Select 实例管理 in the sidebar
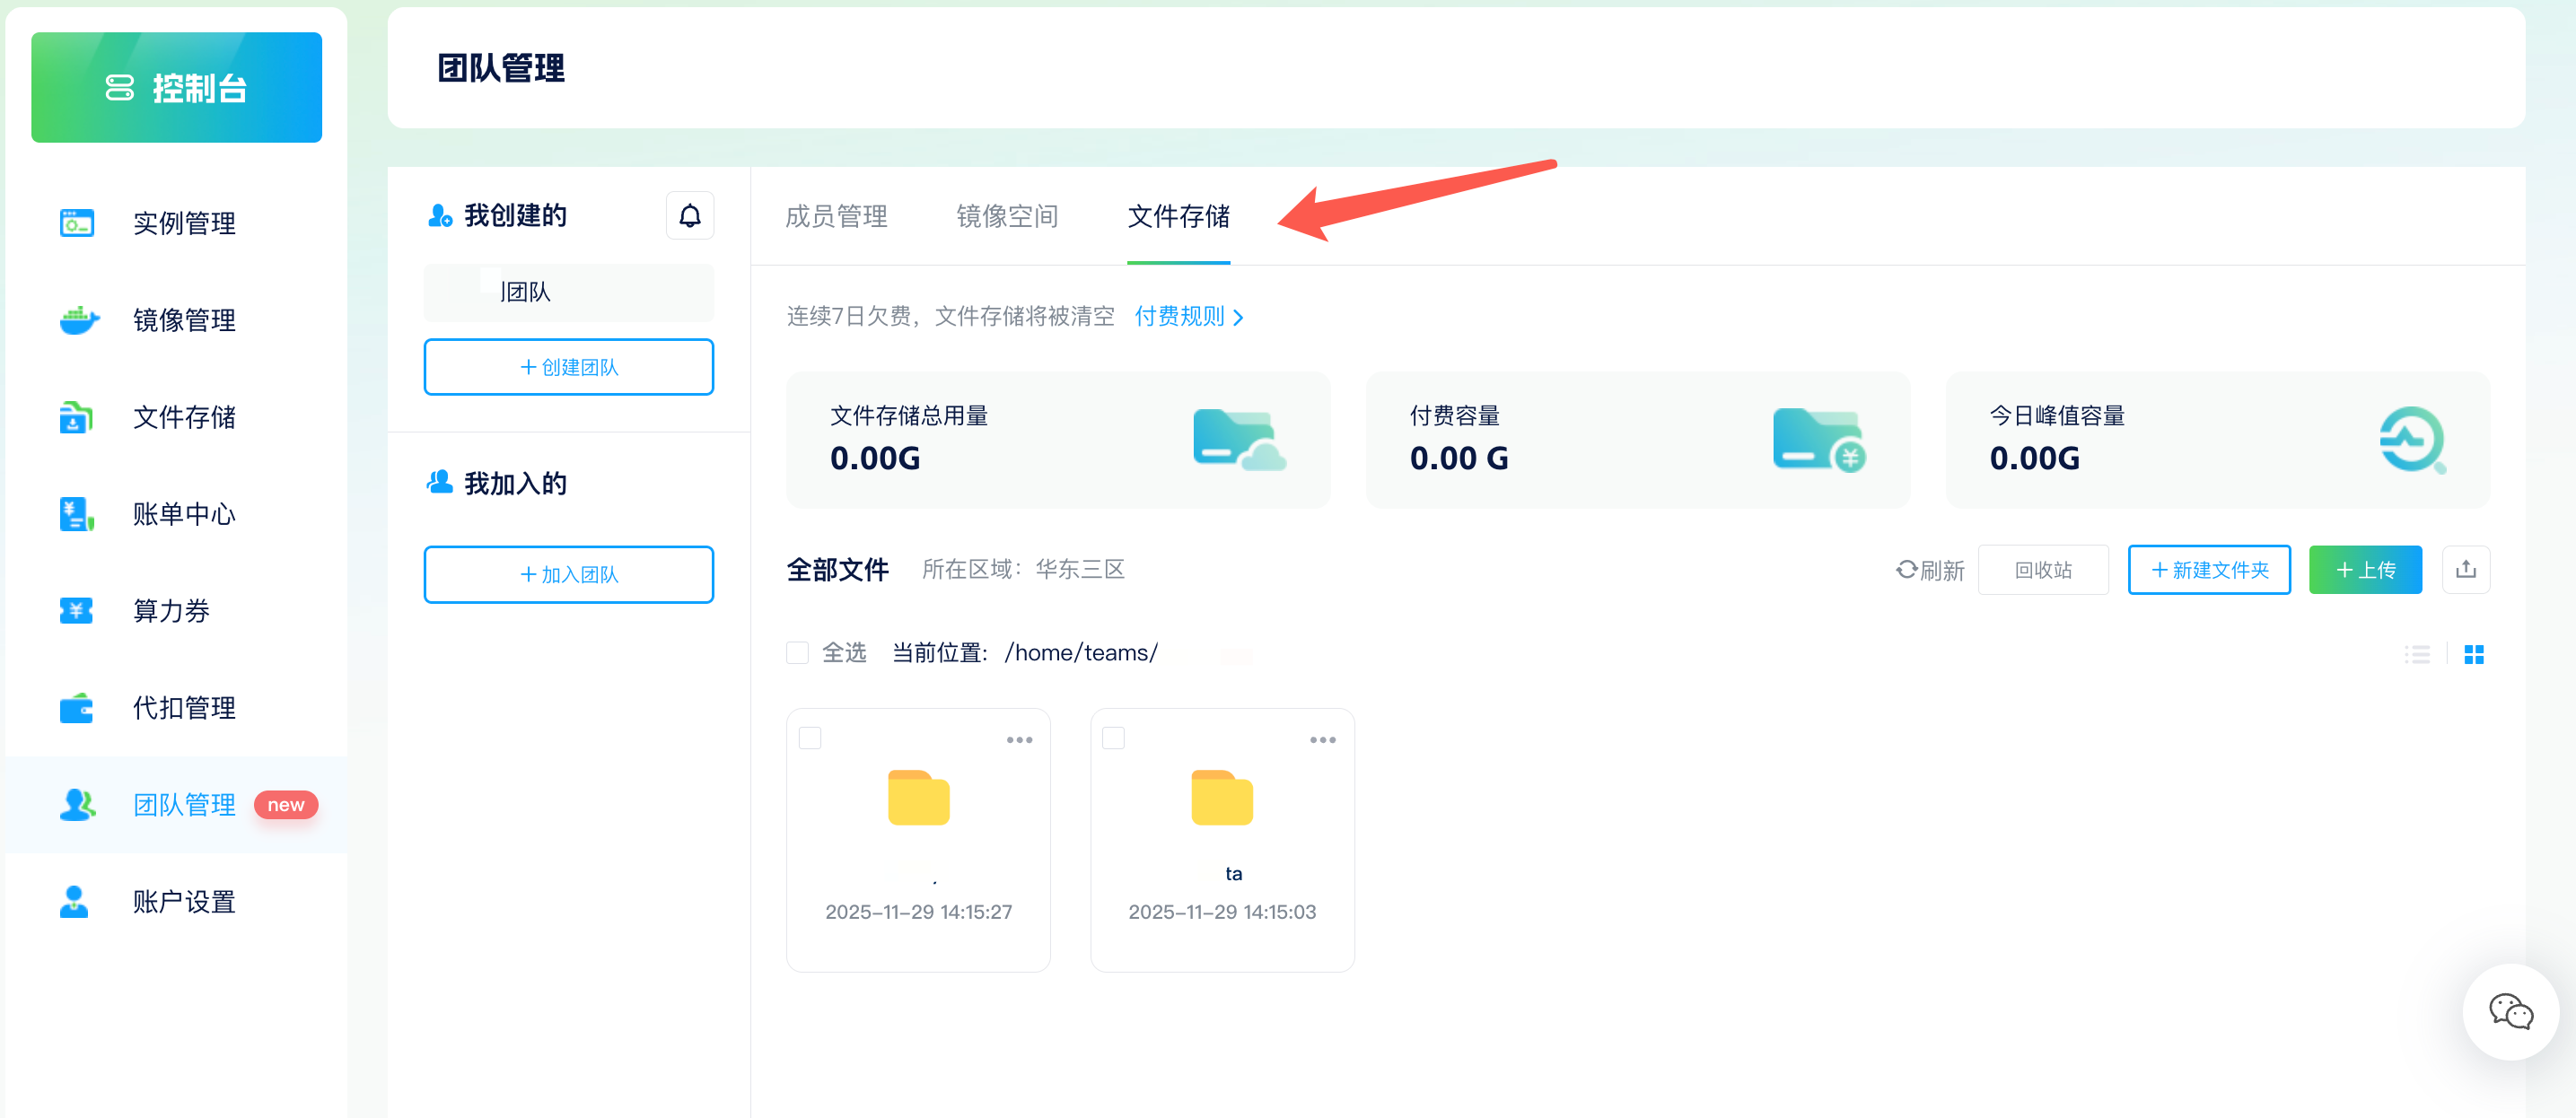Viewport: 2576px width, 1118px height. click(x=184, y=223)
